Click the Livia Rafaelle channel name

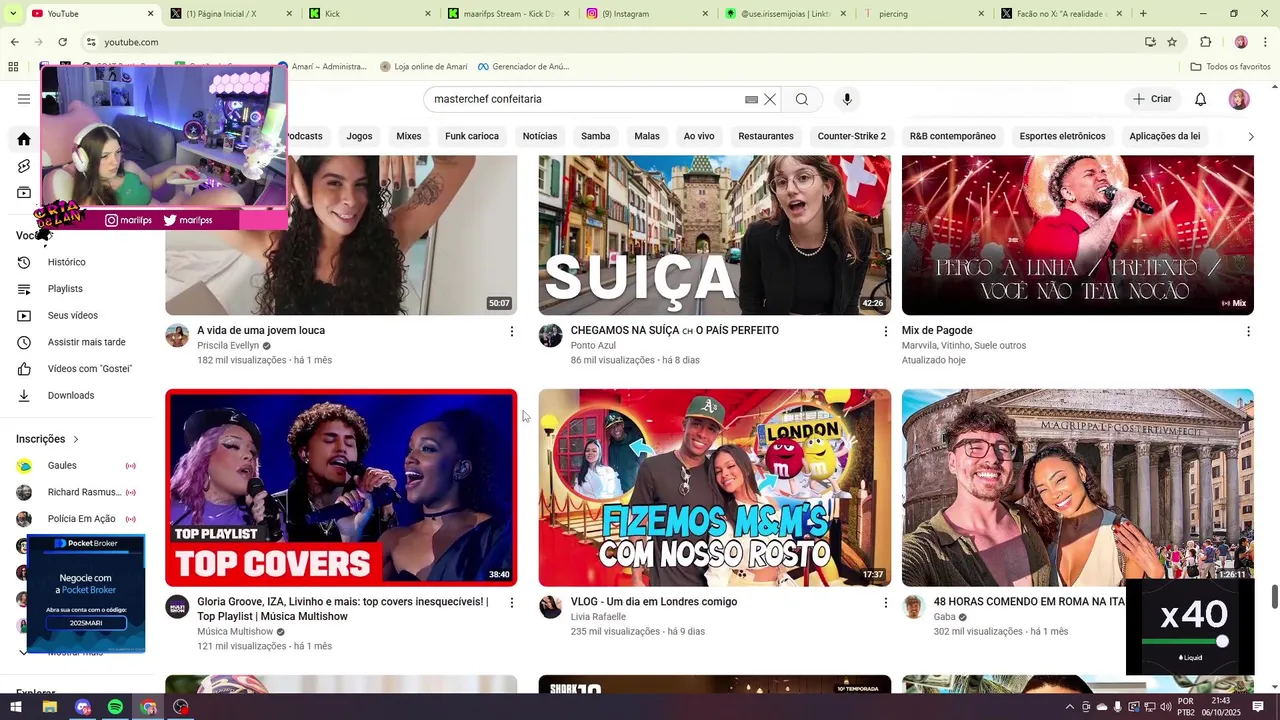(x=598, y=617)
